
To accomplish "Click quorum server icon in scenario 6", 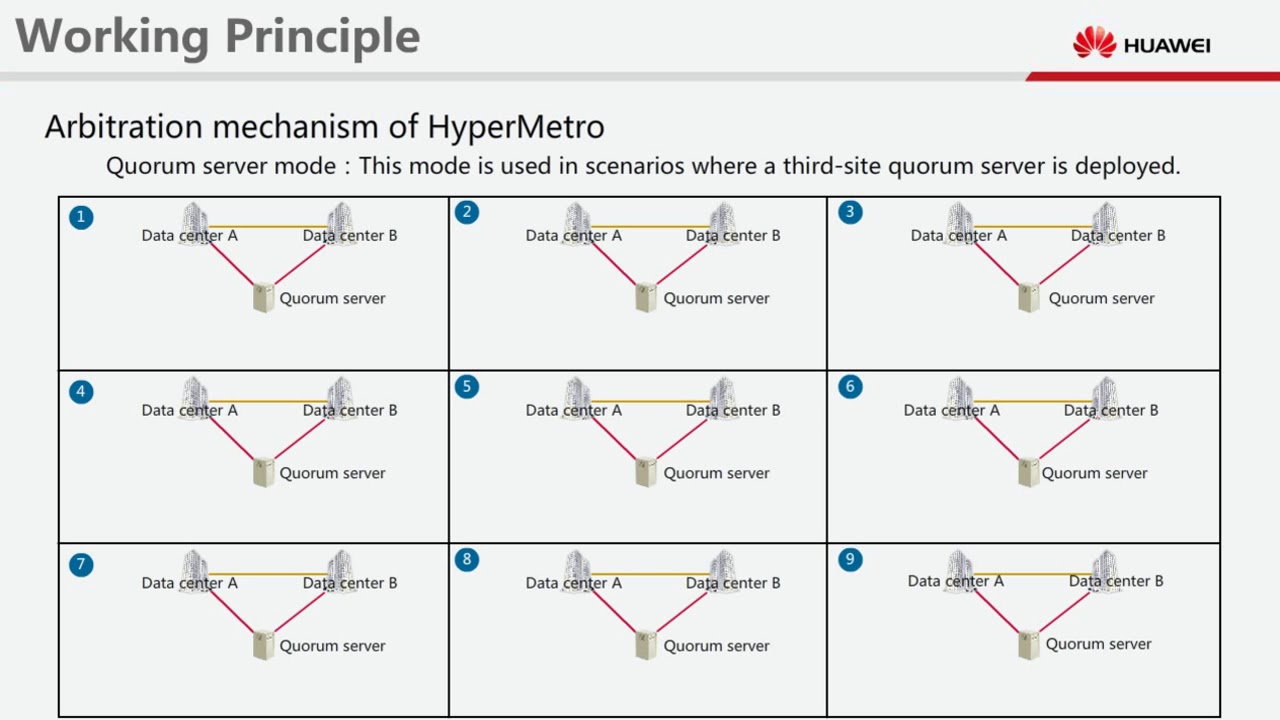I will point(1028,472).
